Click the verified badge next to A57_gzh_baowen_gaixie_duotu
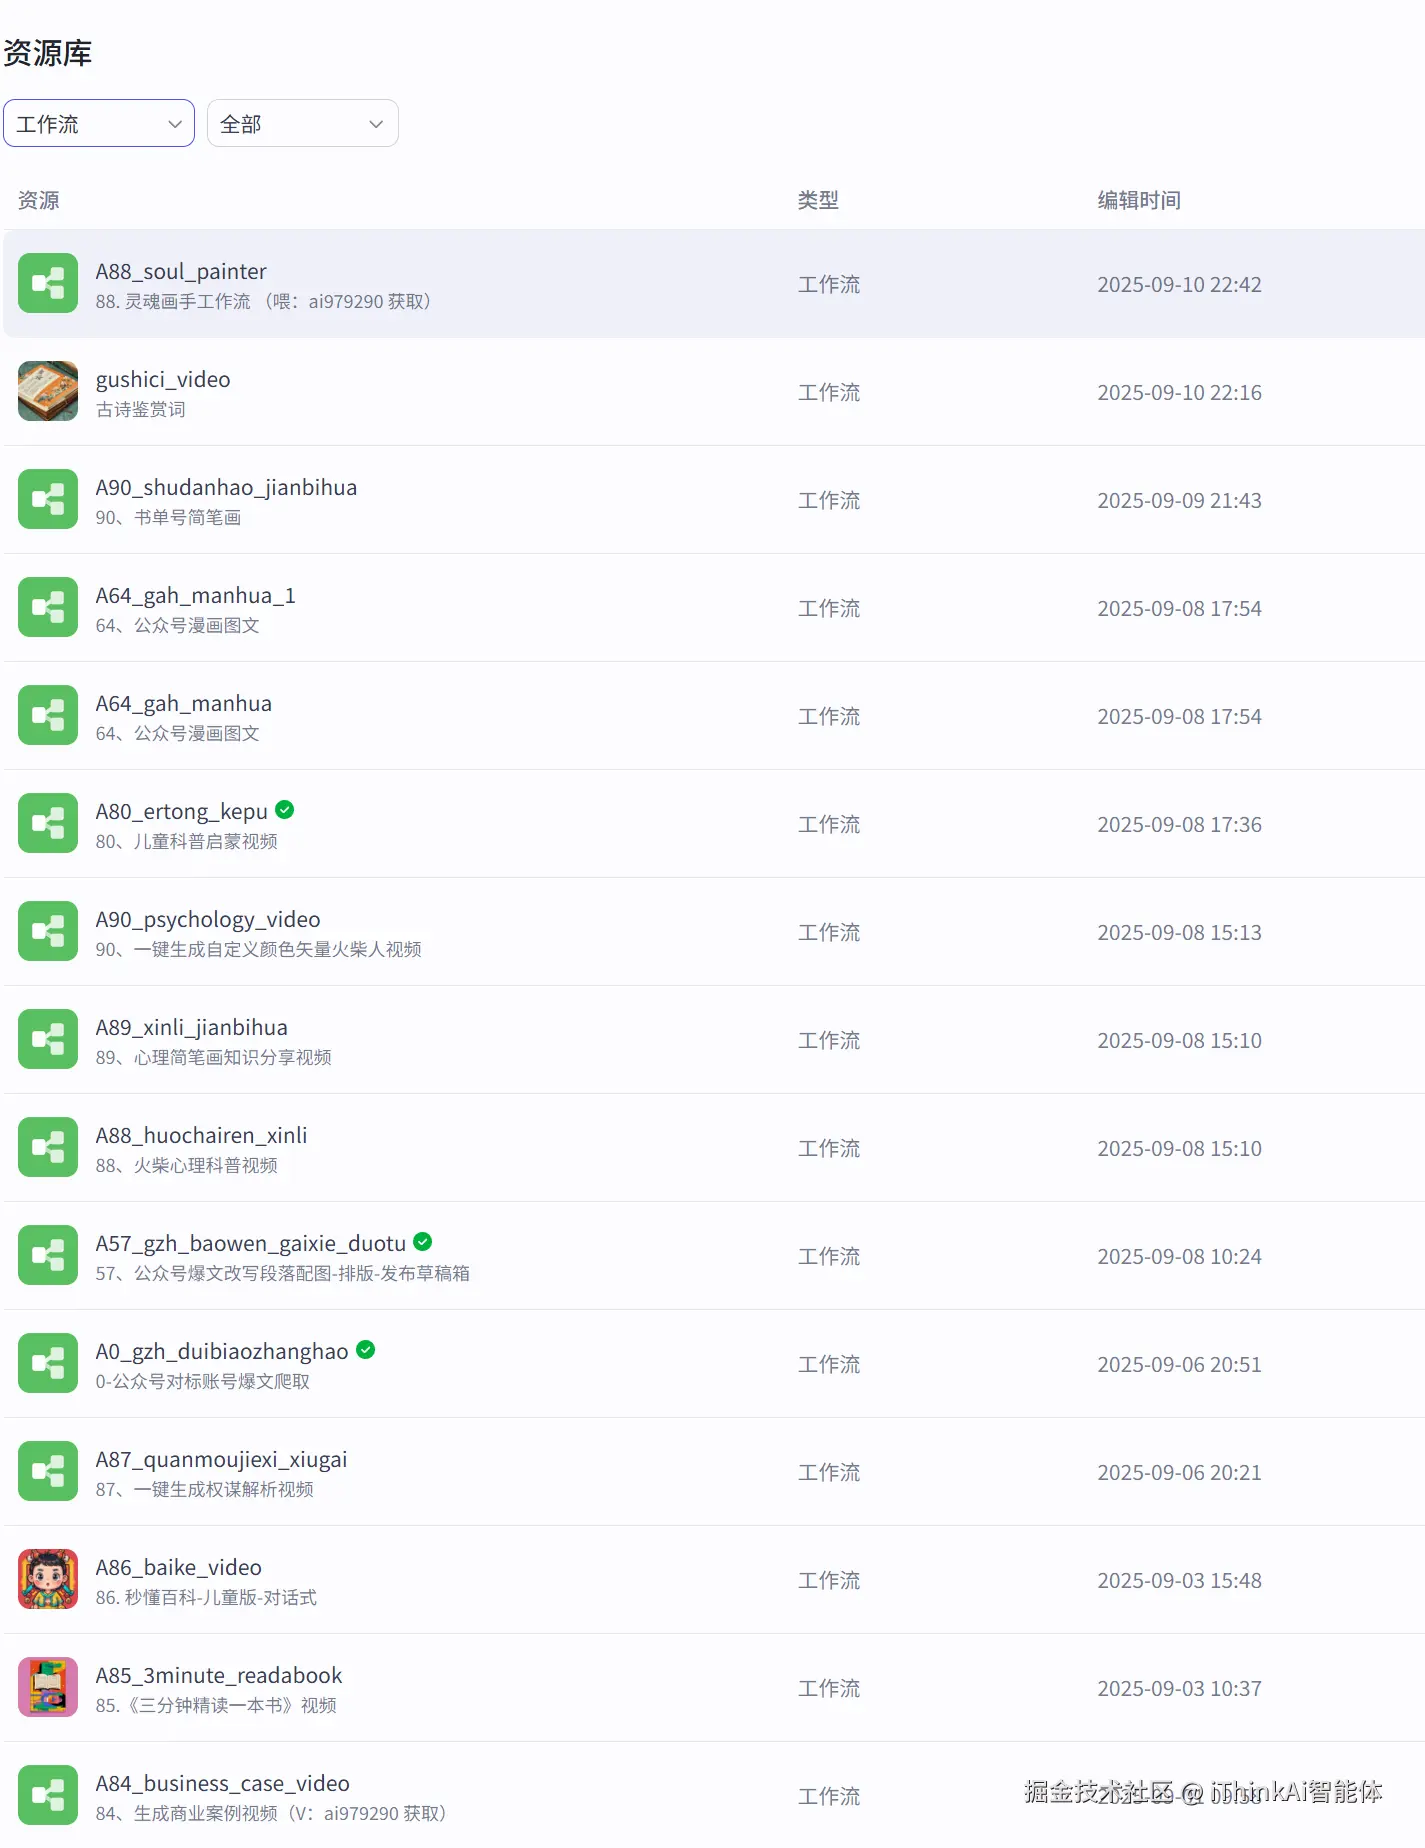 pos(423,1242)
